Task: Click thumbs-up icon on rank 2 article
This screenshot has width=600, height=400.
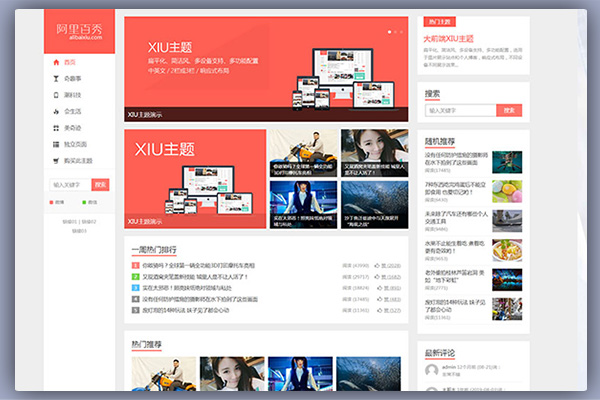Action: pyautogui.click(x=377, y=276)
